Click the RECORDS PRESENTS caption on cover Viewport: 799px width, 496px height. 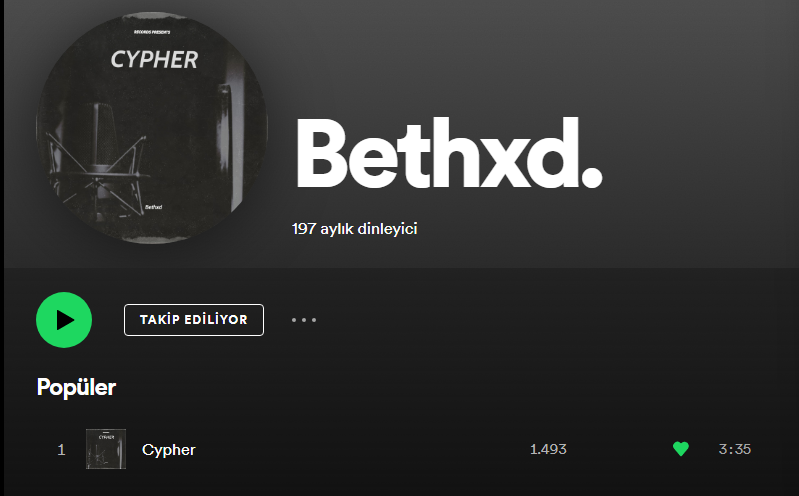[x=152, y=32]
